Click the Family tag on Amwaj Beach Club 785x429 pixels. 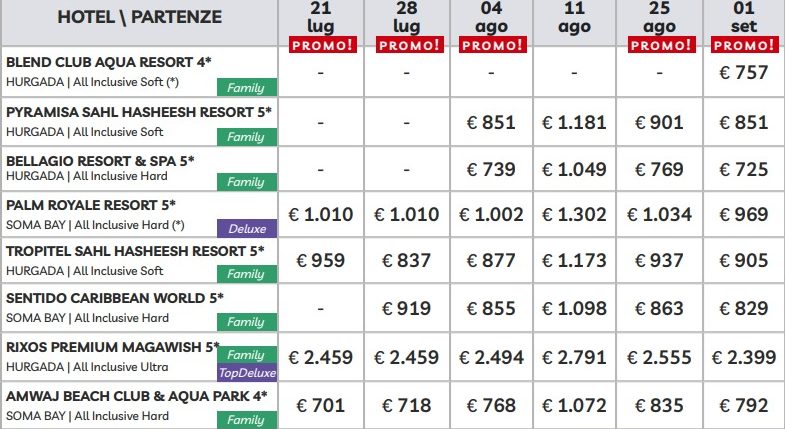[247, 419]
